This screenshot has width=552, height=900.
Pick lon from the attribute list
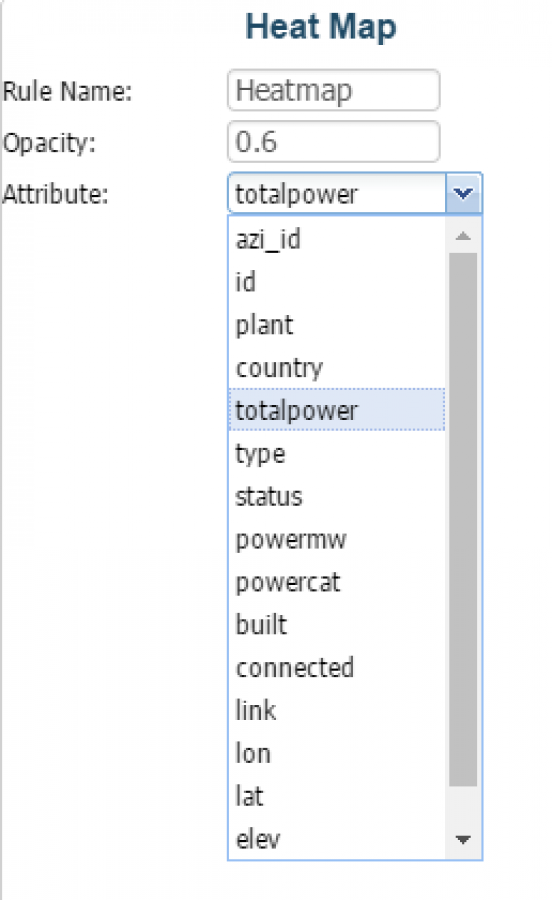[x=337, y=753]
